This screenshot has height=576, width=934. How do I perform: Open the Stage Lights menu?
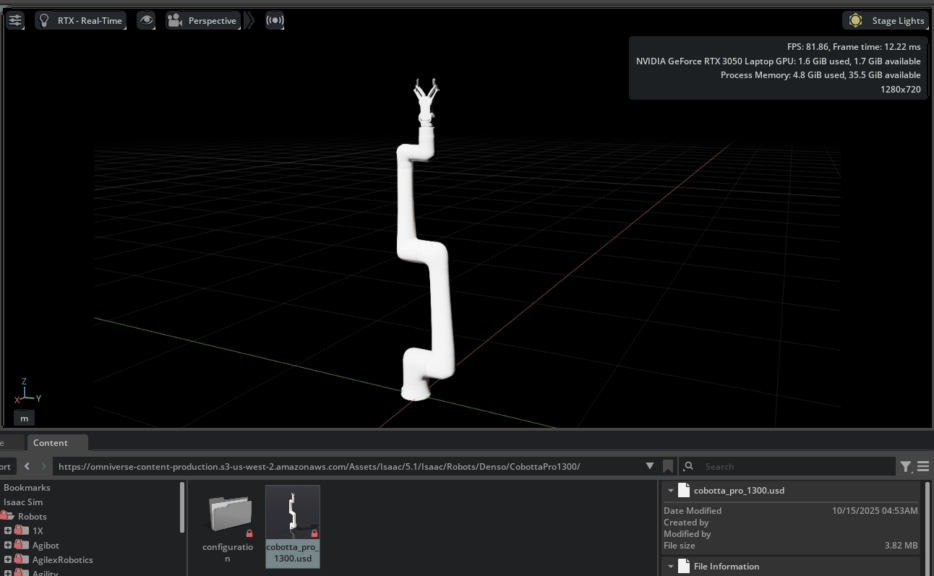[886, 20]
